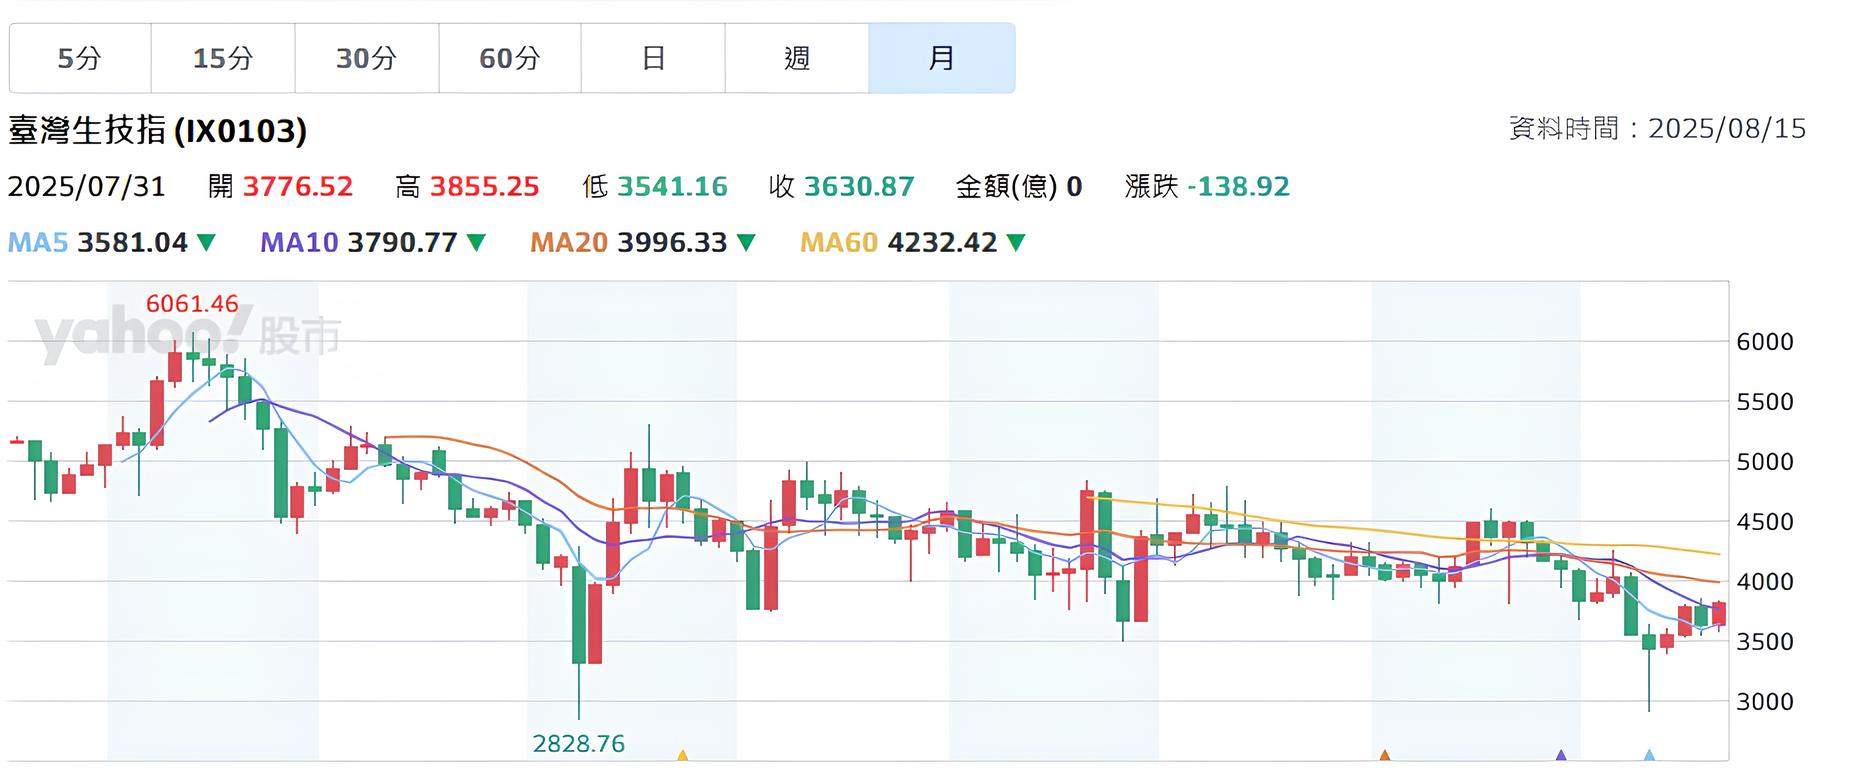Click the 6000 price axis label
Viewport: 1850px width, 784px height.
click(1765, 342)
